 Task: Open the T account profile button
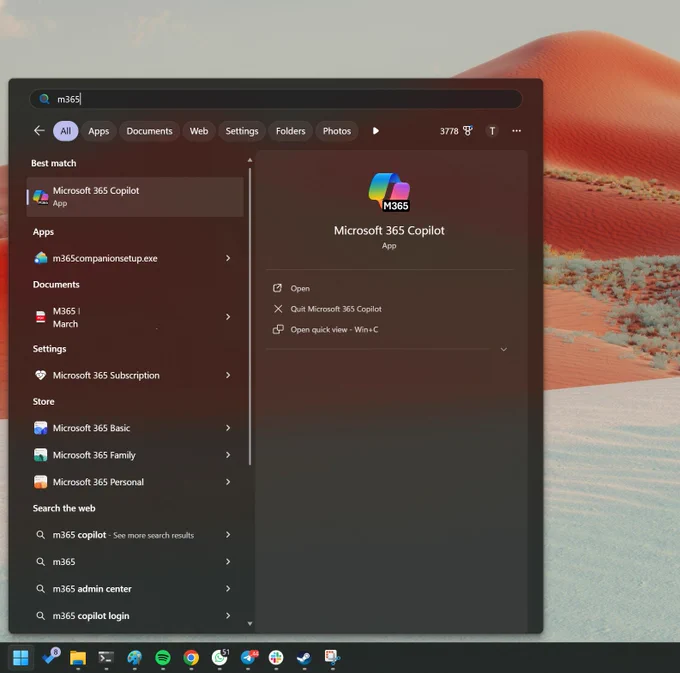click(492, 131)
